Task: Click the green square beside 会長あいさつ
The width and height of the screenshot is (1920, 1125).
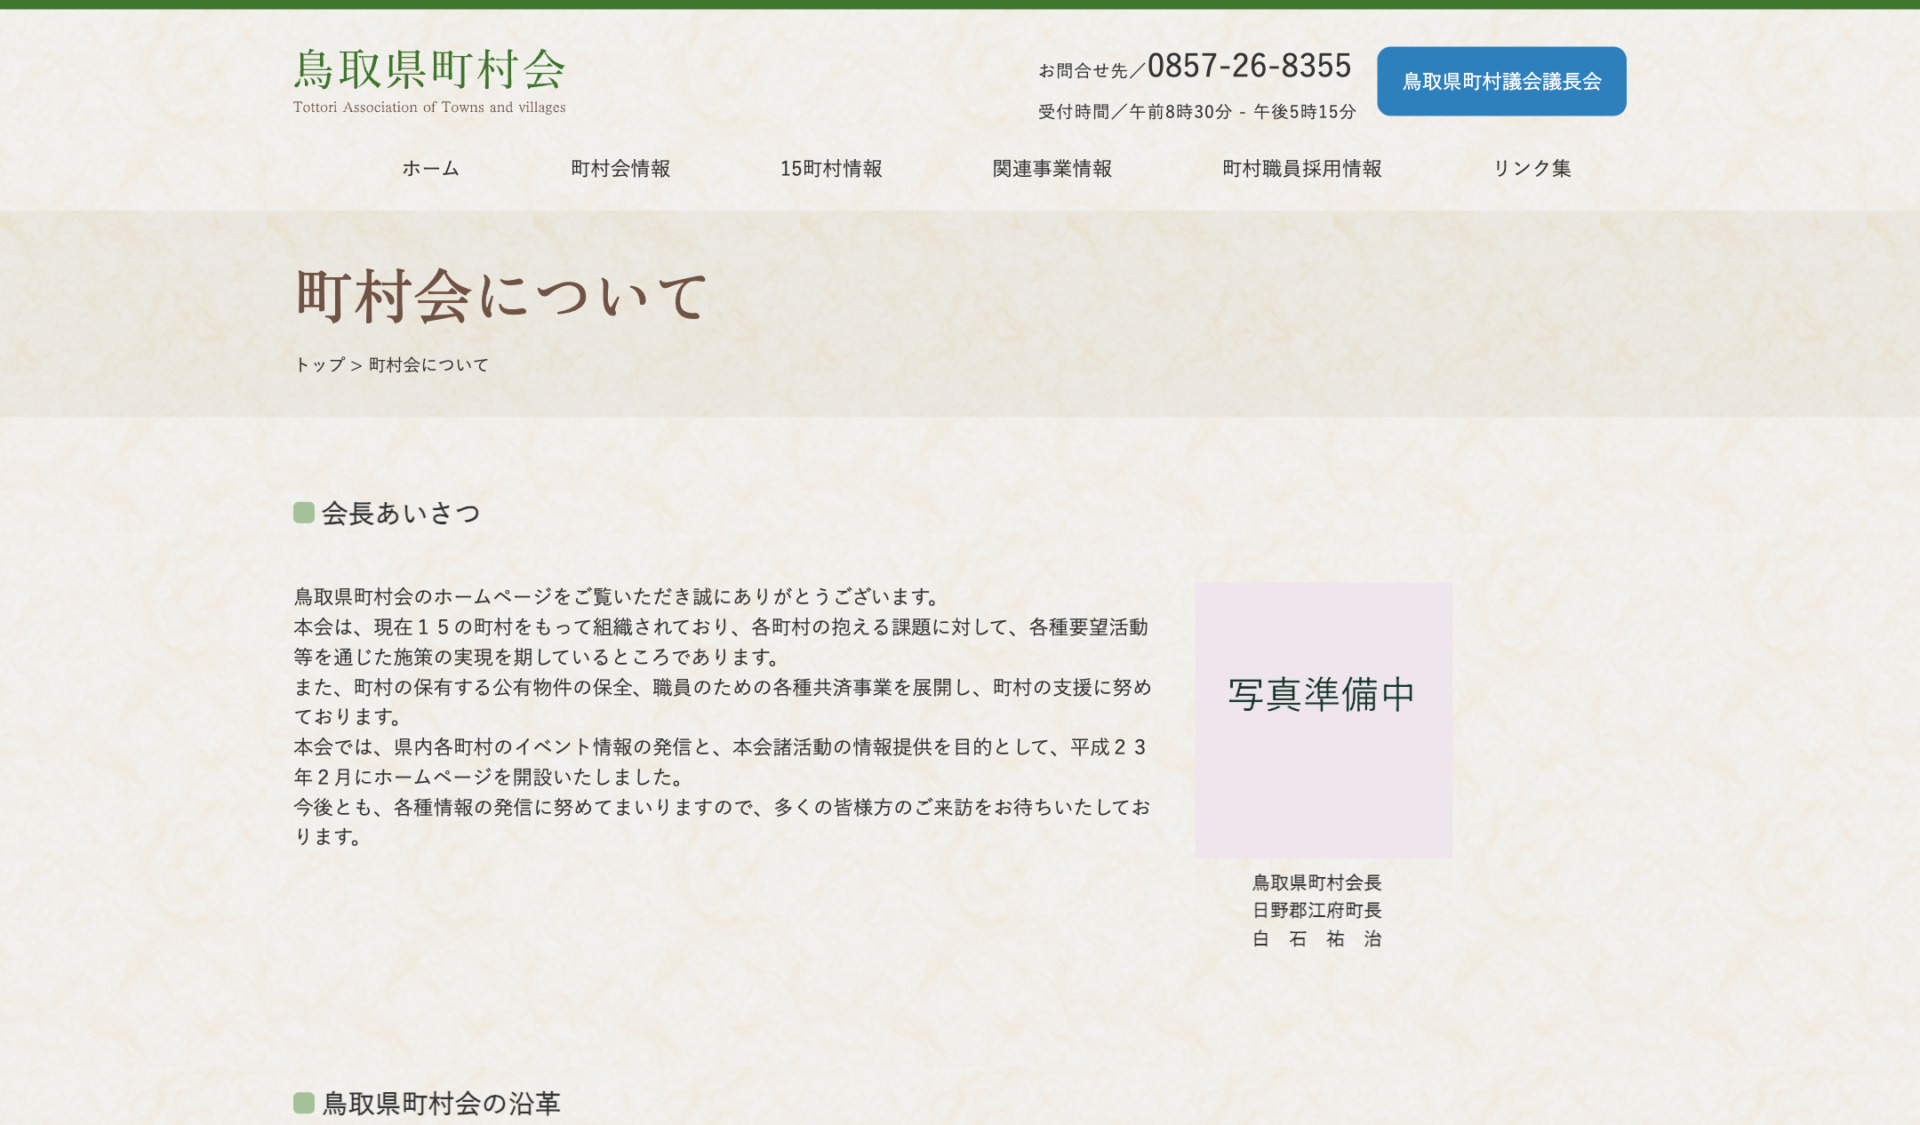Action: (304, 513)
